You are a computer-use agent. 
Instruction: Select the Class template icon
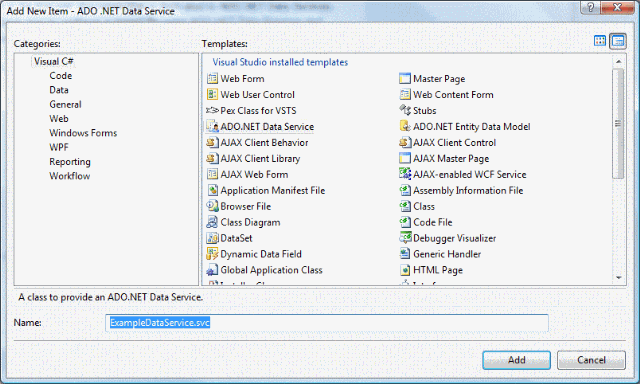coord(405,206)
